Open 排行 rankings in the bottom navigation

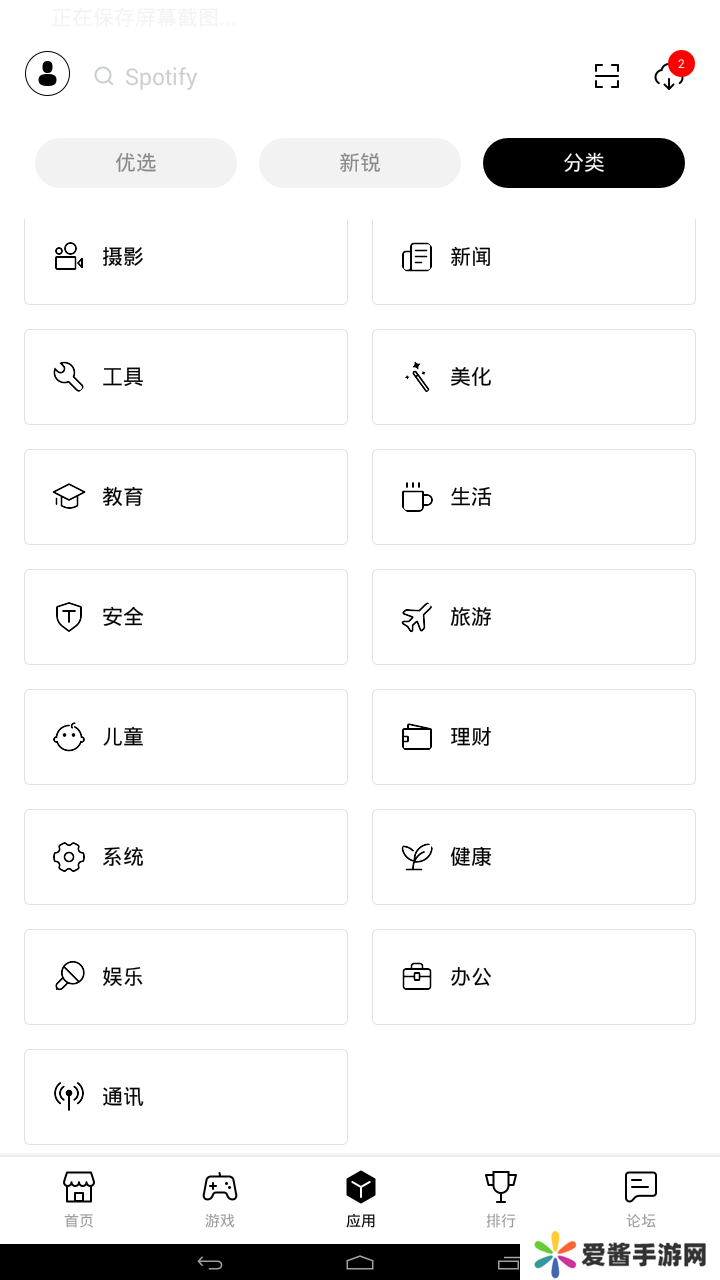(x=501, y=1199)
